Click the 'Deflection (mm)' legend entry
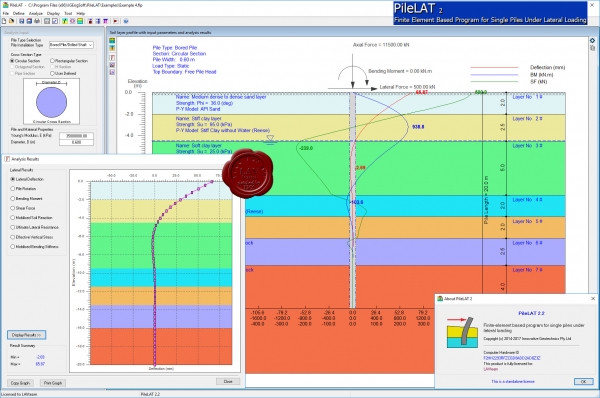 click(547, 67)
